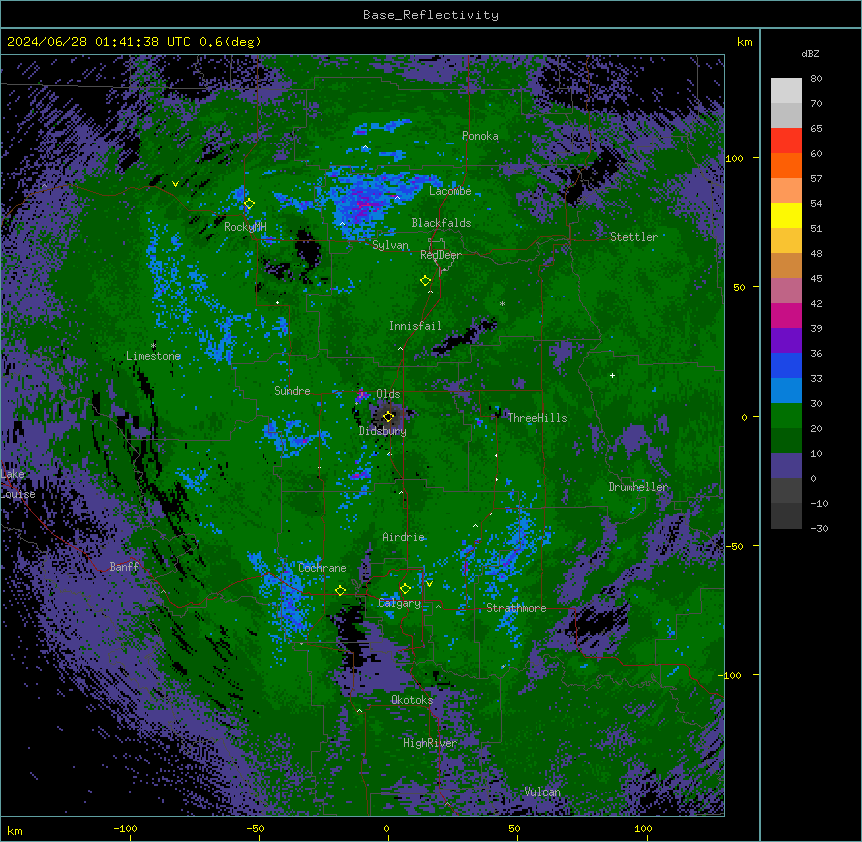Click the Calgary city label
The height and width of the screenshot is (842, 862).
[400, 603]
